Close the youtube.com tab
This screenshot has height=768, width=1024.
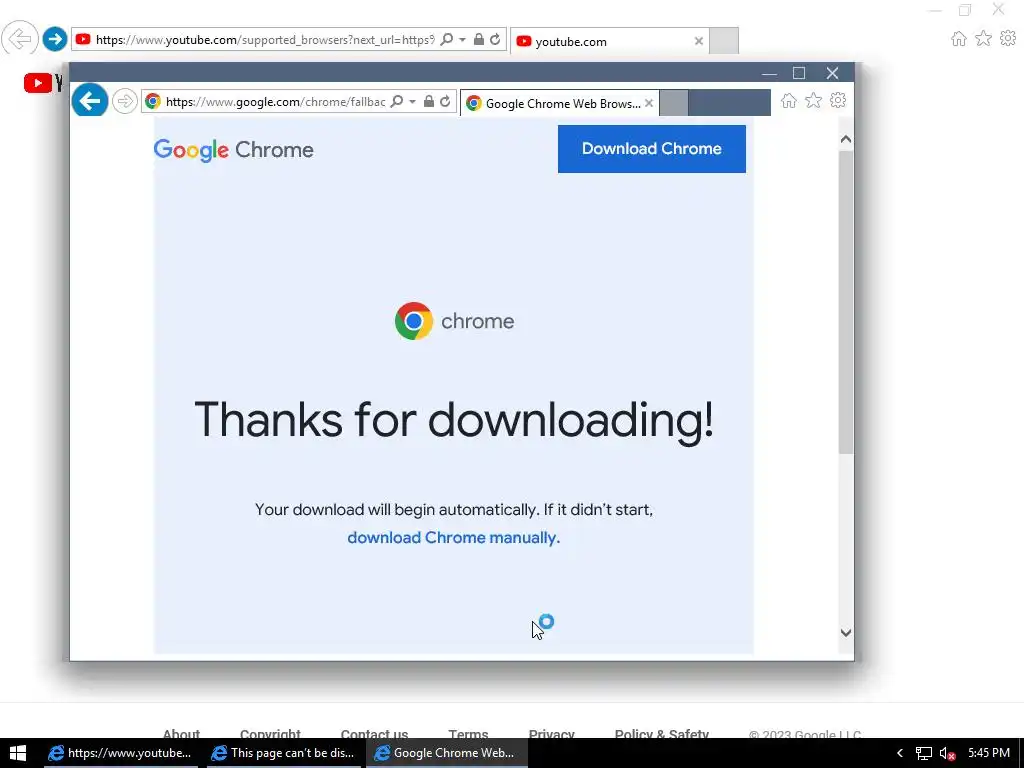tap(699, 41)
